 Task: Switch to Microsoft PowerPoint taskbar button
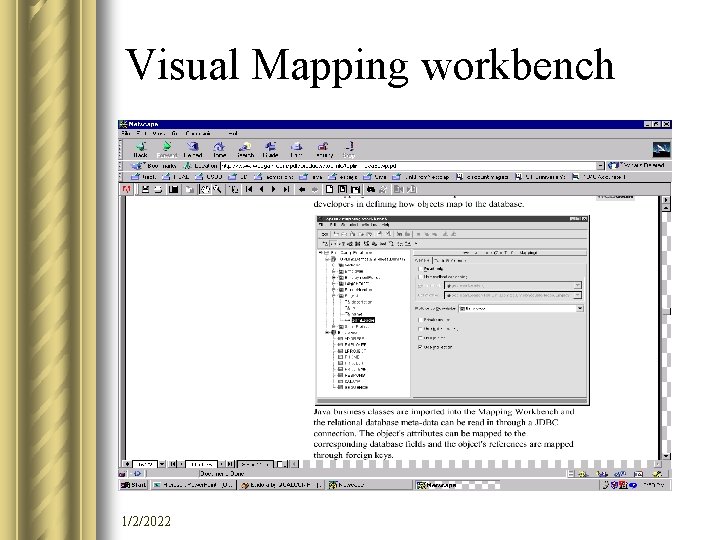pos(193,485)
